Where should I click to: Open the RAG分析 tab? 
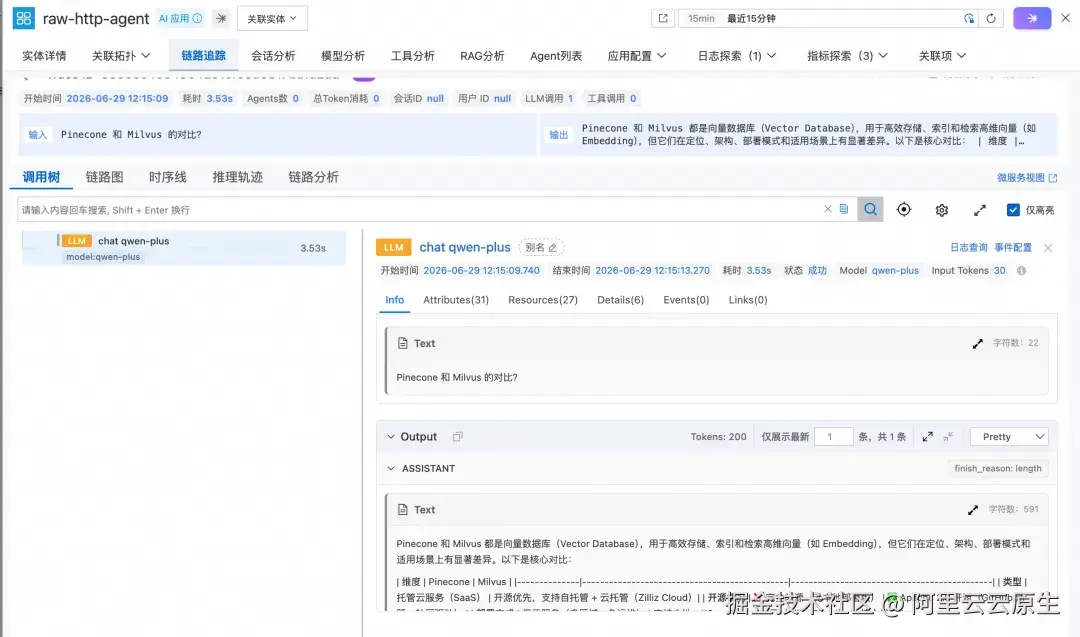pyautogui.click(x=482, y=56)
